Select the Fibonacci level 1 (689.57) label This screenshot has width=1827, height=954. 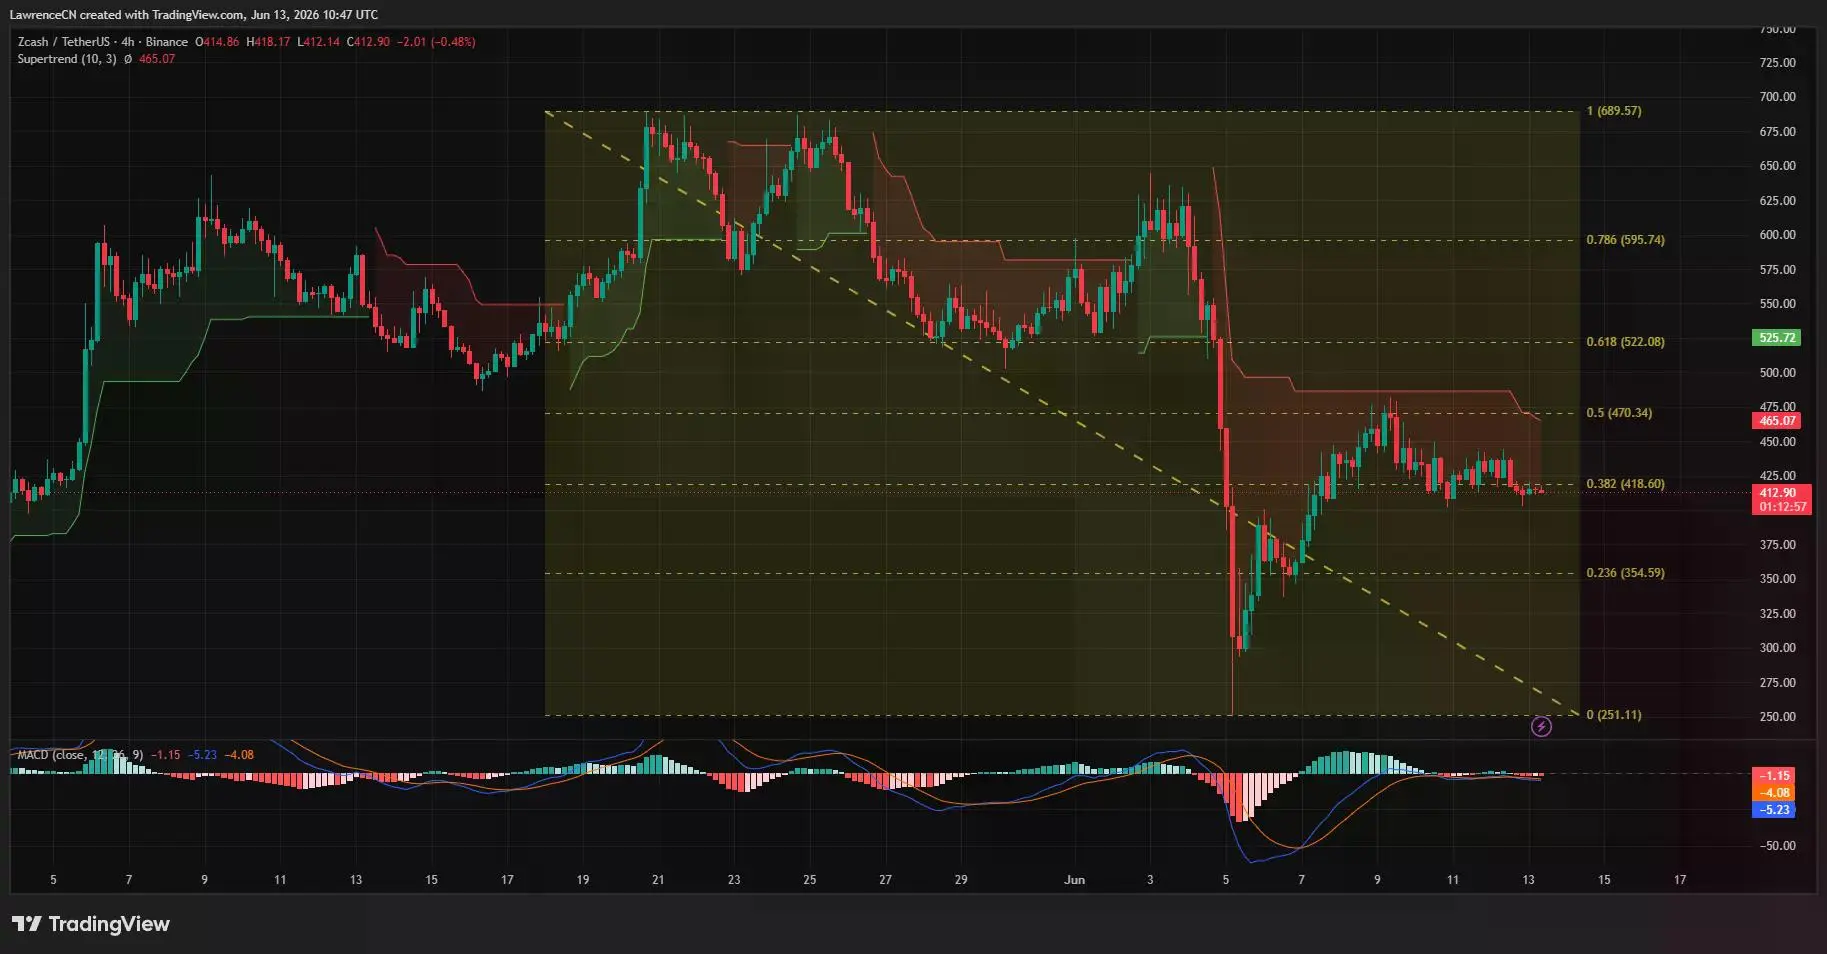[x=1614, y=111]
